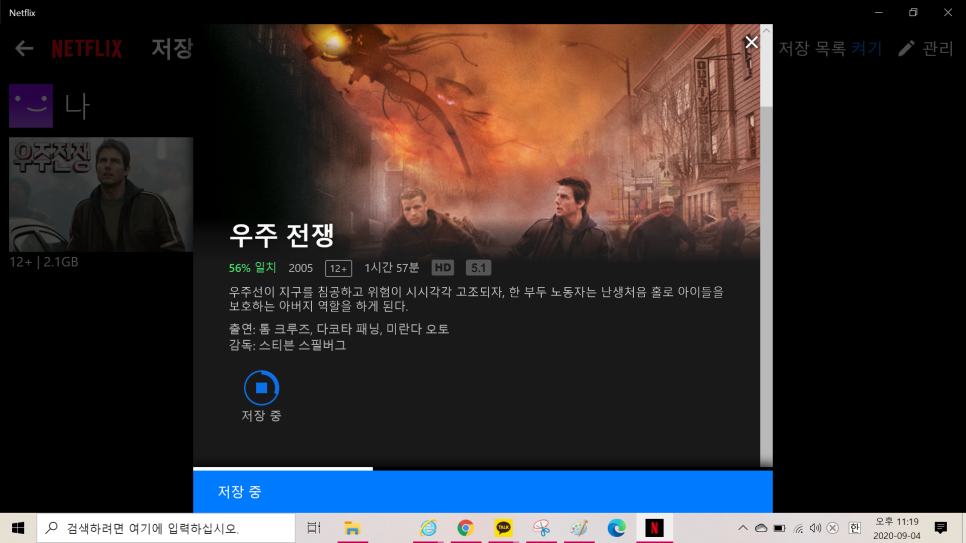Screen dimensions: 966x543
Task: Open Task View on the taskbar
Action: pyautogui.click(x=314, y=528)
